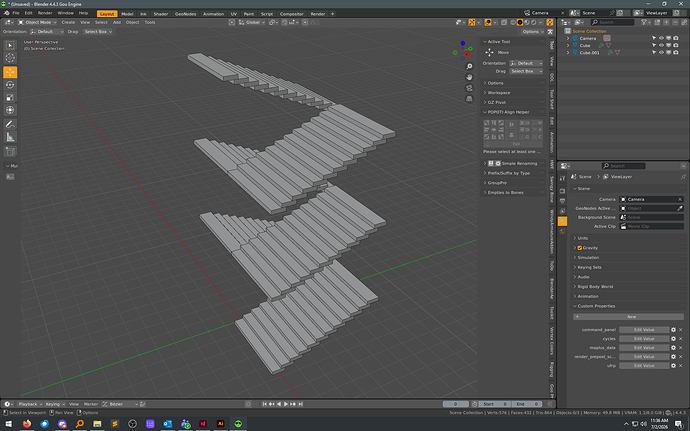Click the Outlook icon in the taskbar
690x431 pixels.
[168, 424]
